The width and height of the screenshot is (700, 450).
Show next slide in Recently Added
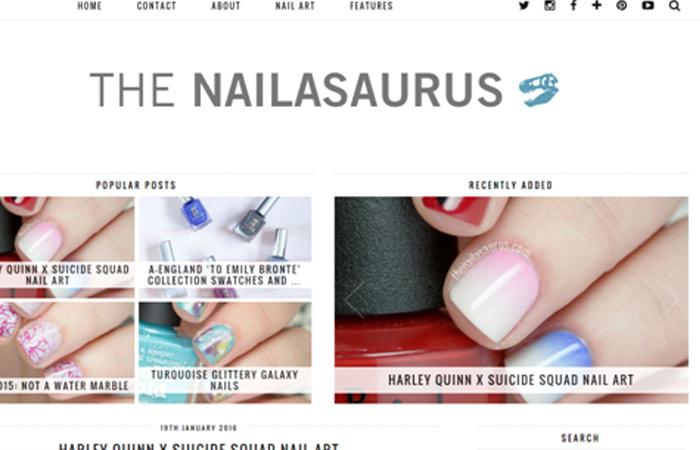(x=667, y=300)
